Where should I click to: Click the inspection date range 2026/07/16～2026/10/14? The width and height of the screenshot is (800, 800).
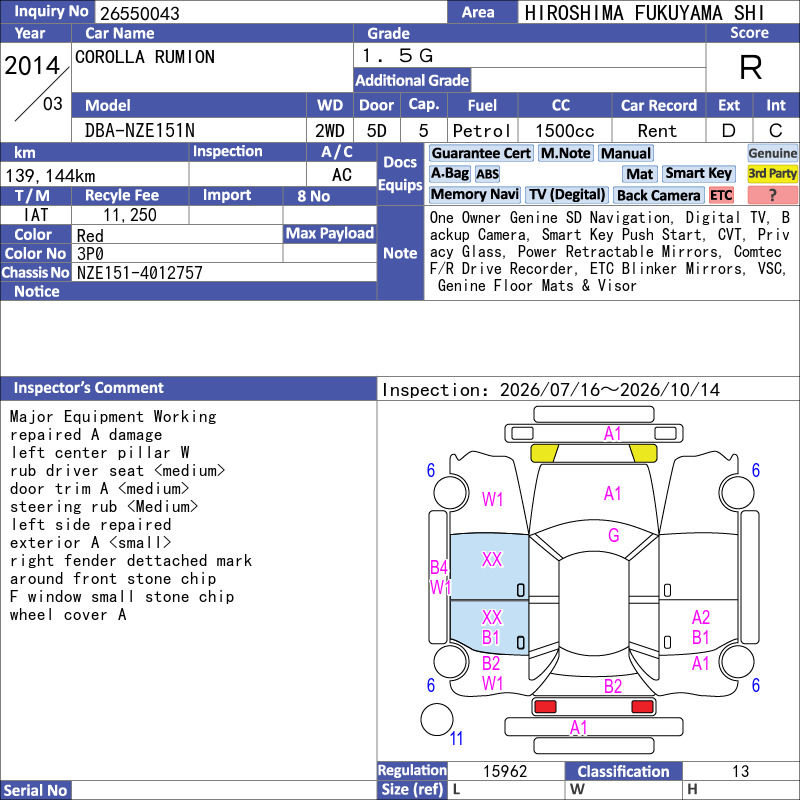[610, 390]
